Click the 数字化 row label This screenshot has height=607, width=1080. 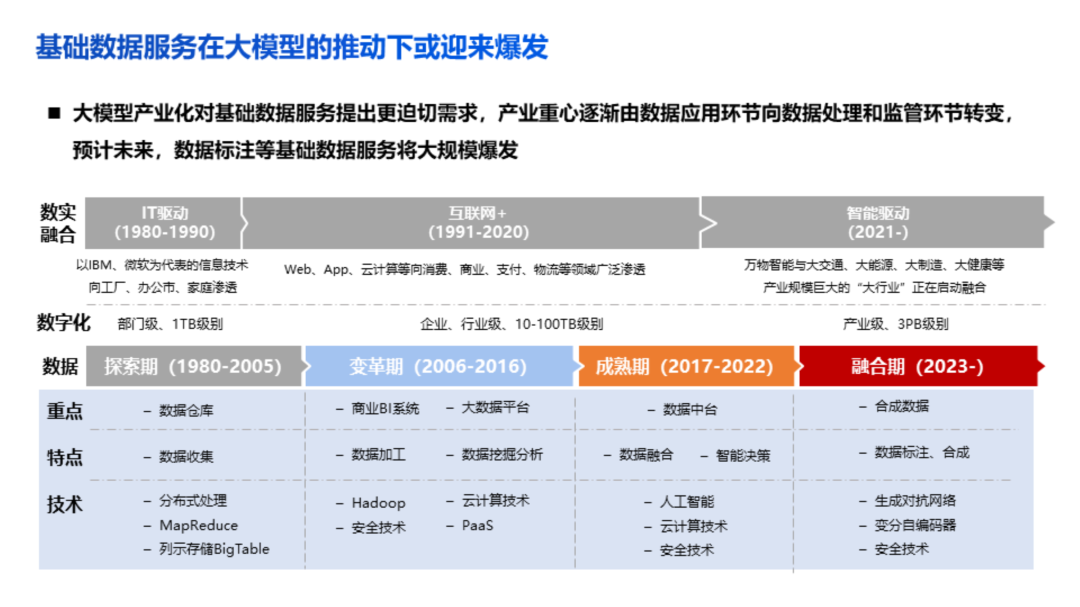tap(64, 323)
